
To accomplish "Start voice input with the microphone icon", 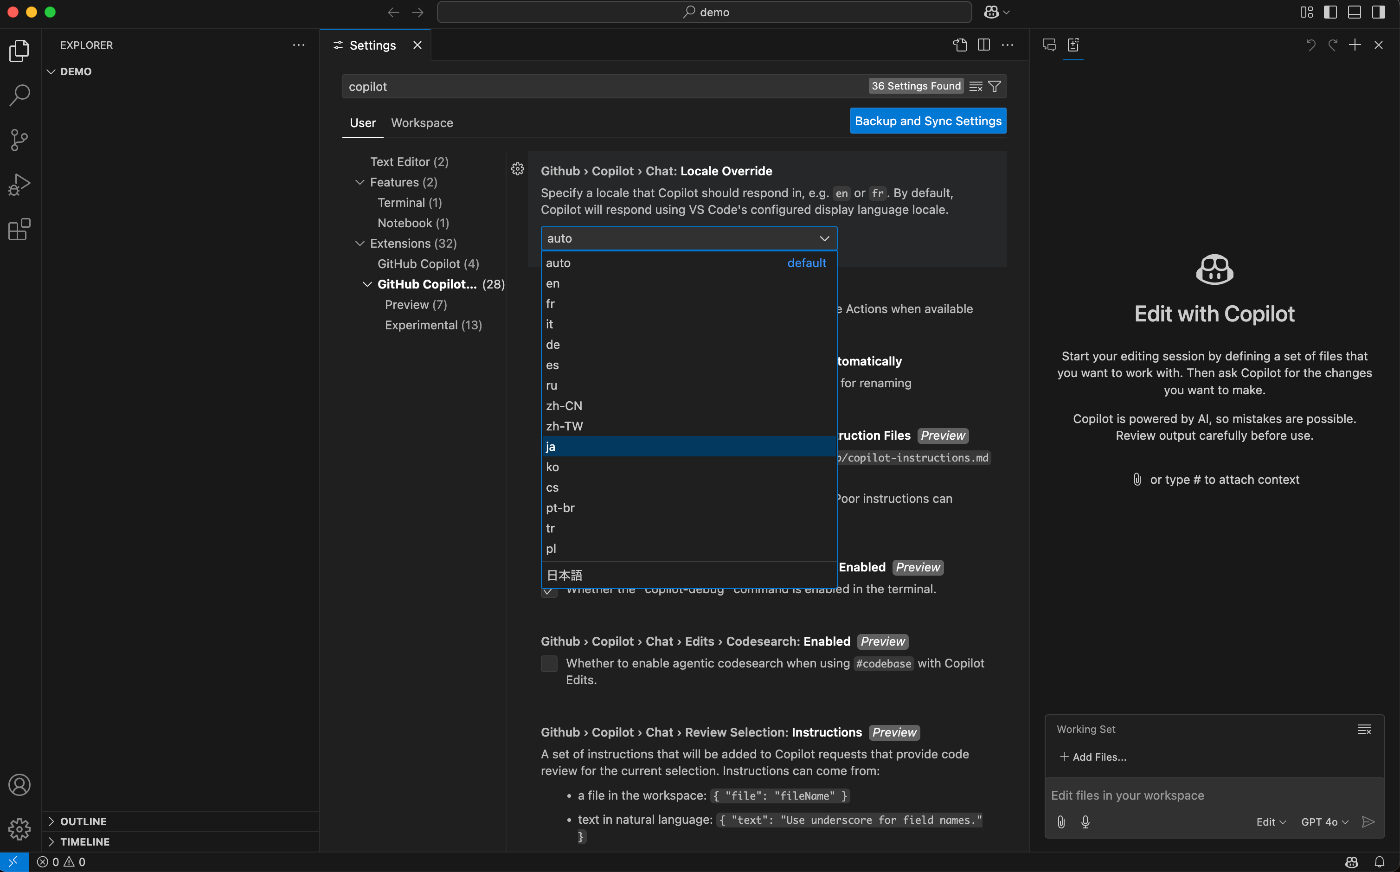I will click(1085, 822).
